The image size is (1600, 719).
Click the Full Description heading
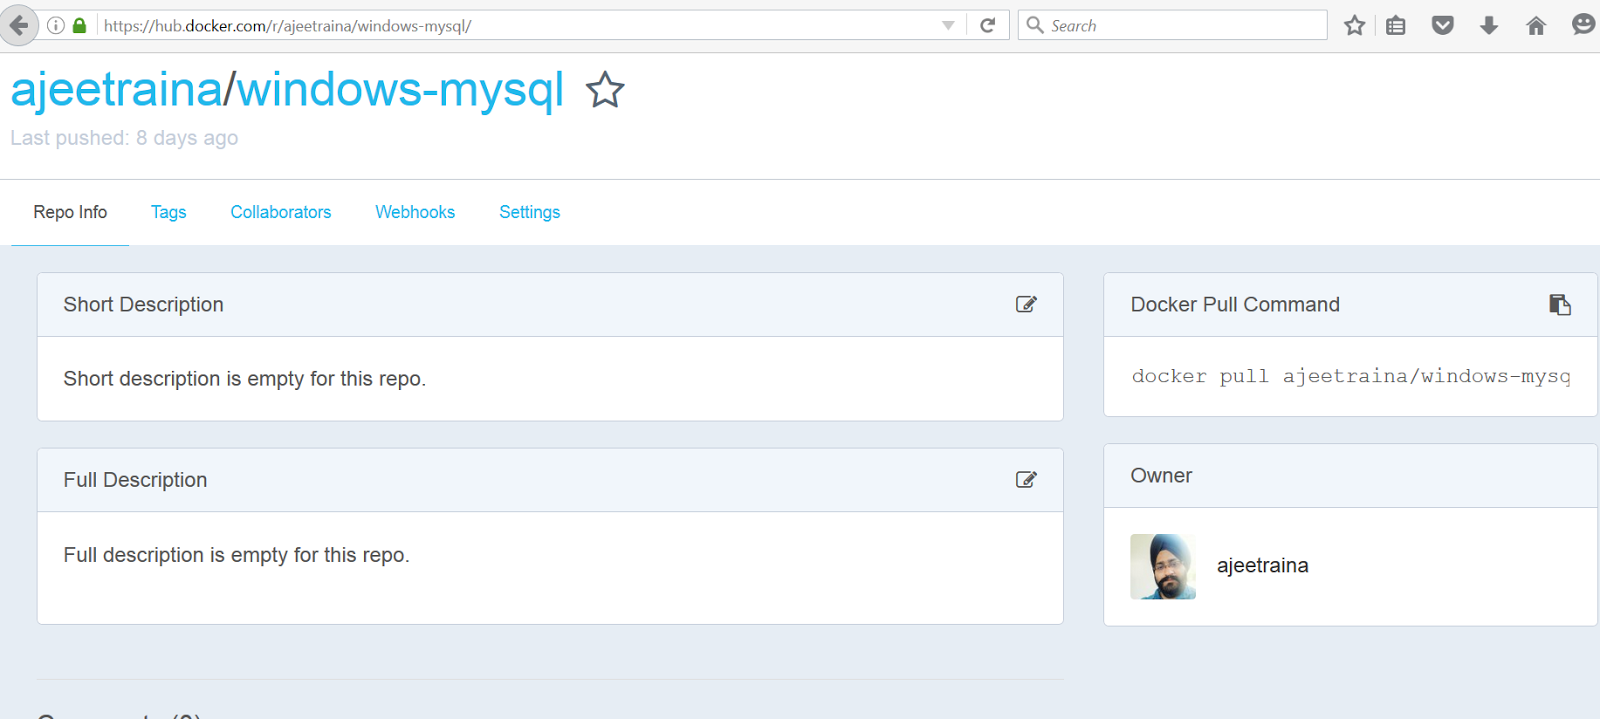tap(135, 480)
